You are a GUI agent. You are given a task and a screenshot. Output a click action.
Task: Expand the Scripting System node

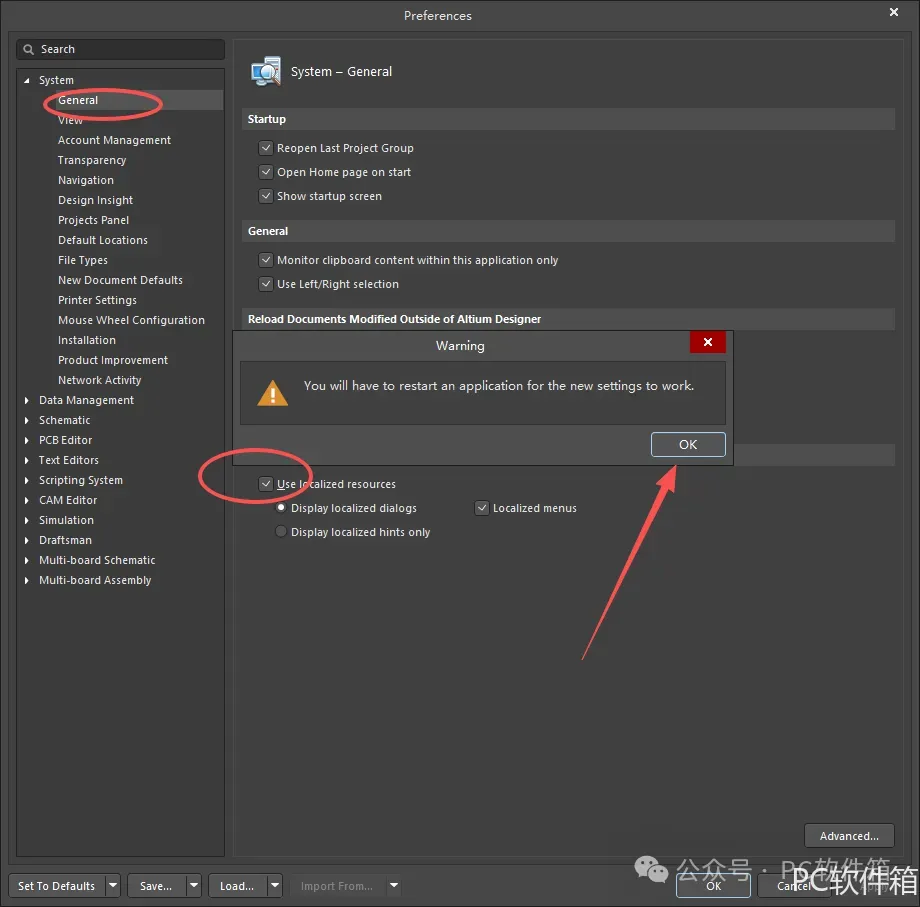26,480
